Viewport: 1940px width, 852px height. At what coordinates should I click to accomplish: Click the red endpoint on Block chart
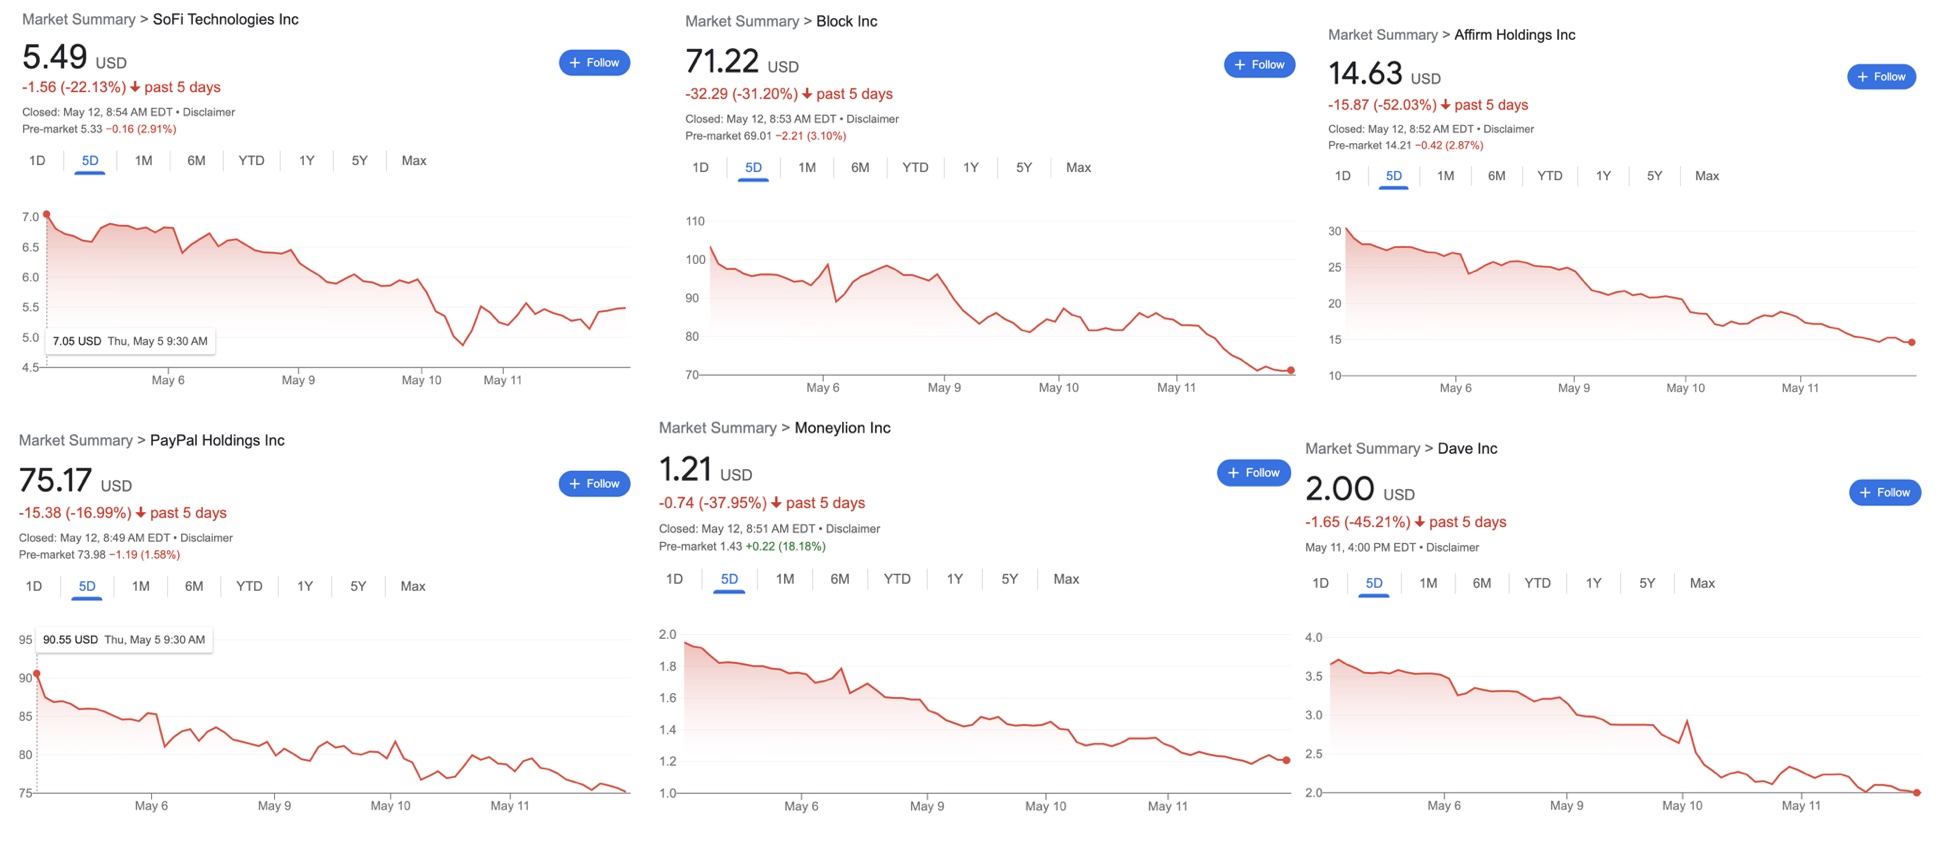(1291, 371)
